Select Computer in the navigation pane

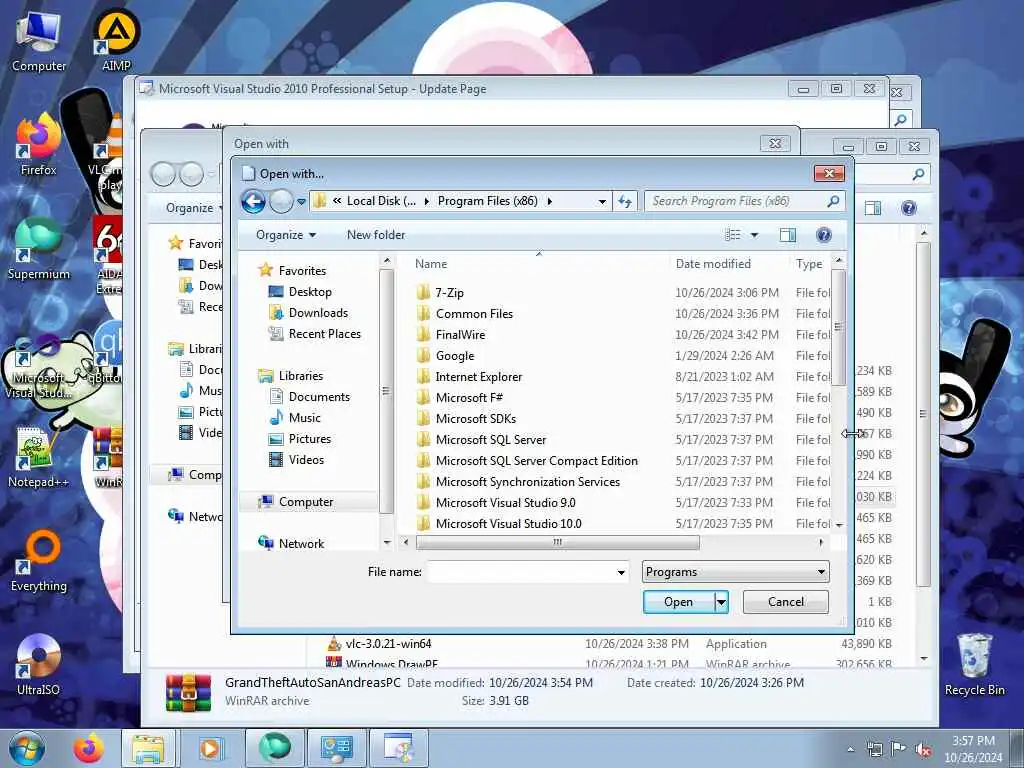point(306,502)
